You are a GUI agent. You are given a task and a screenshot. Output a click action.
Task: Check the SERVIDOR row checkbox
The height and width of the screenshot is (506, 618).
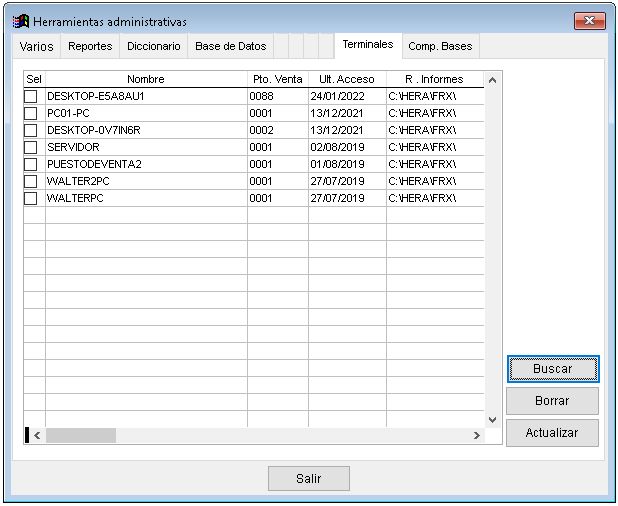coord(31,147)
